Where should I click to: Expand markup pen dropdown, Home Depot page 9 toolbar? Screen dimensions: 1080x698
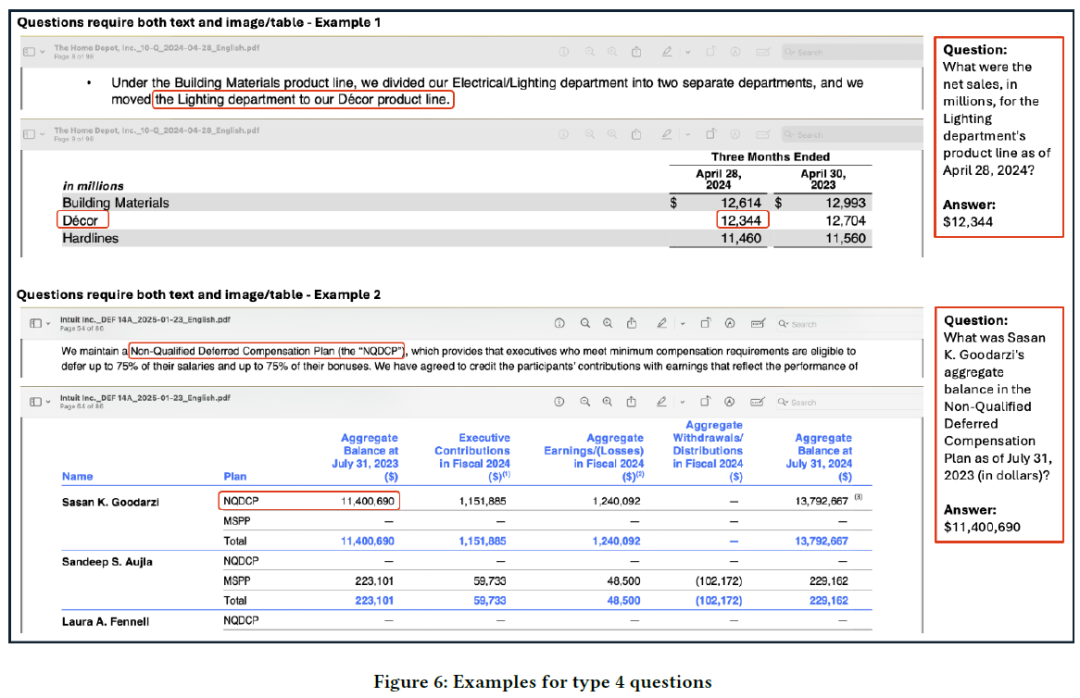pos(687,134)
